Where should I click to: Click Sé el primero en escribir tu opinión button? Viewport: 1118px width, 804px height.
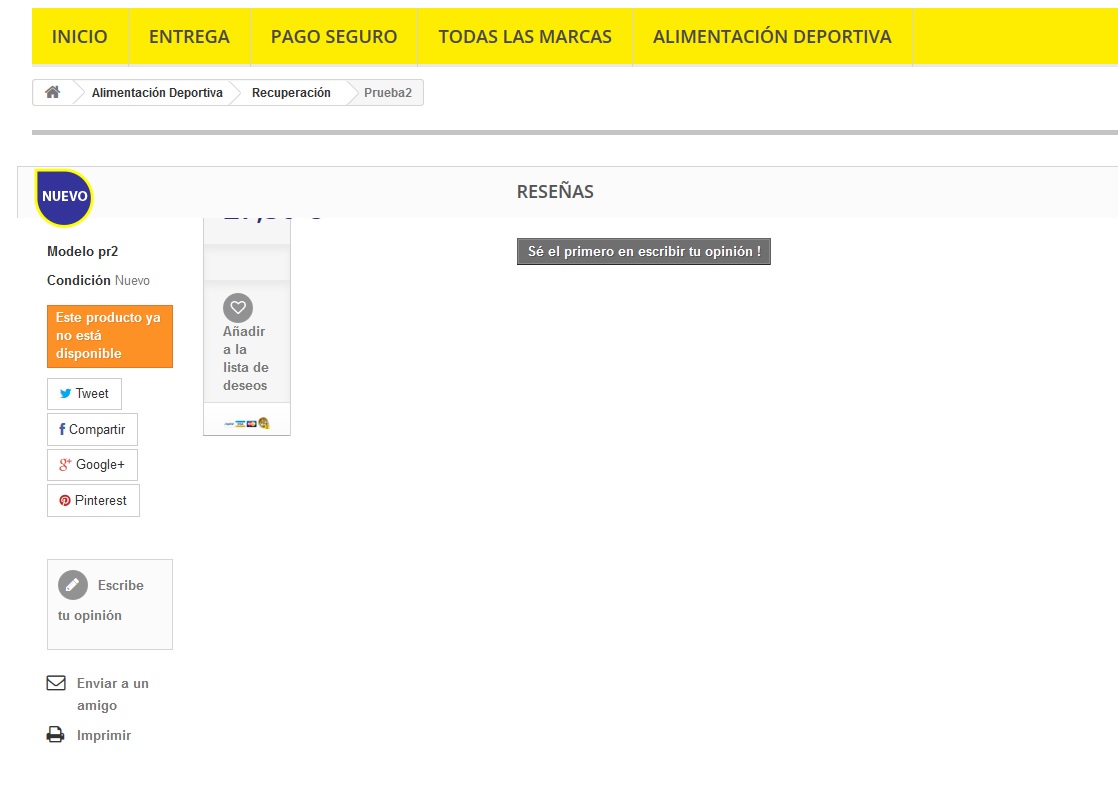pyautogui.click(x=644, y=252)
